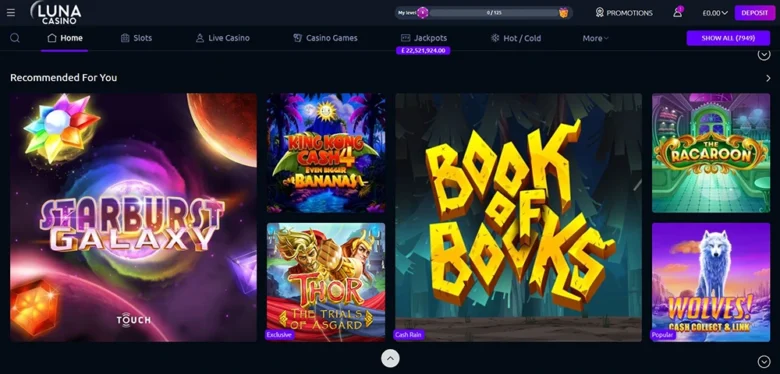Expand next section with bottom circled chevron
This screenshot has height=374, width=780.
pos(764,362)
